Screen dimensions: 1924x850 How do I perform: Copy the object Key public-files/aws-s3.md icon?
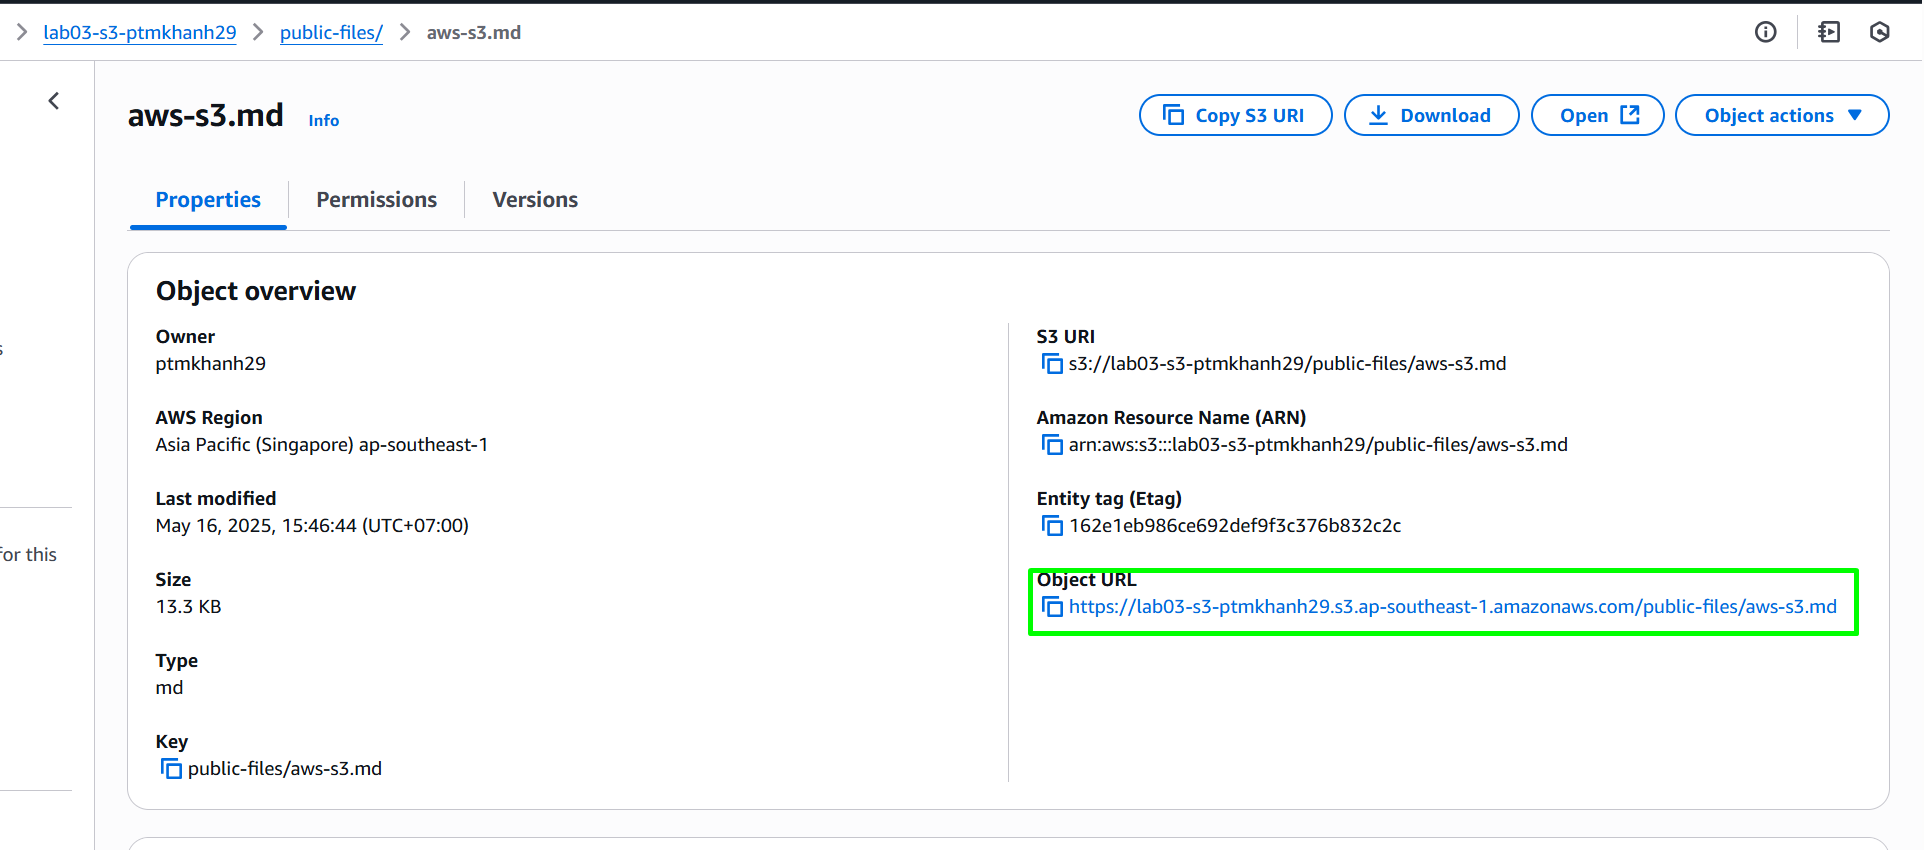click(x=171, y=769)
